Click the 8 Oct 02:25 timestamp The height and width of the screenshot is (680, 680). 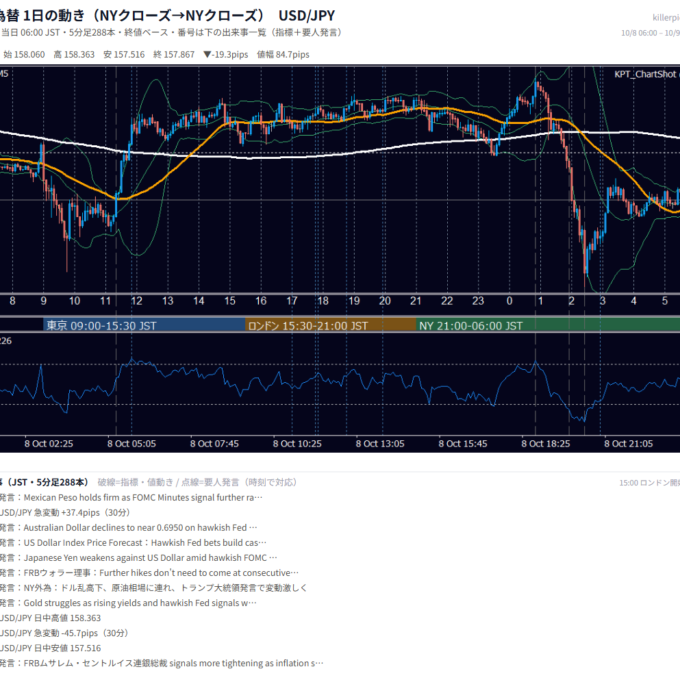[x=49, y=444]
